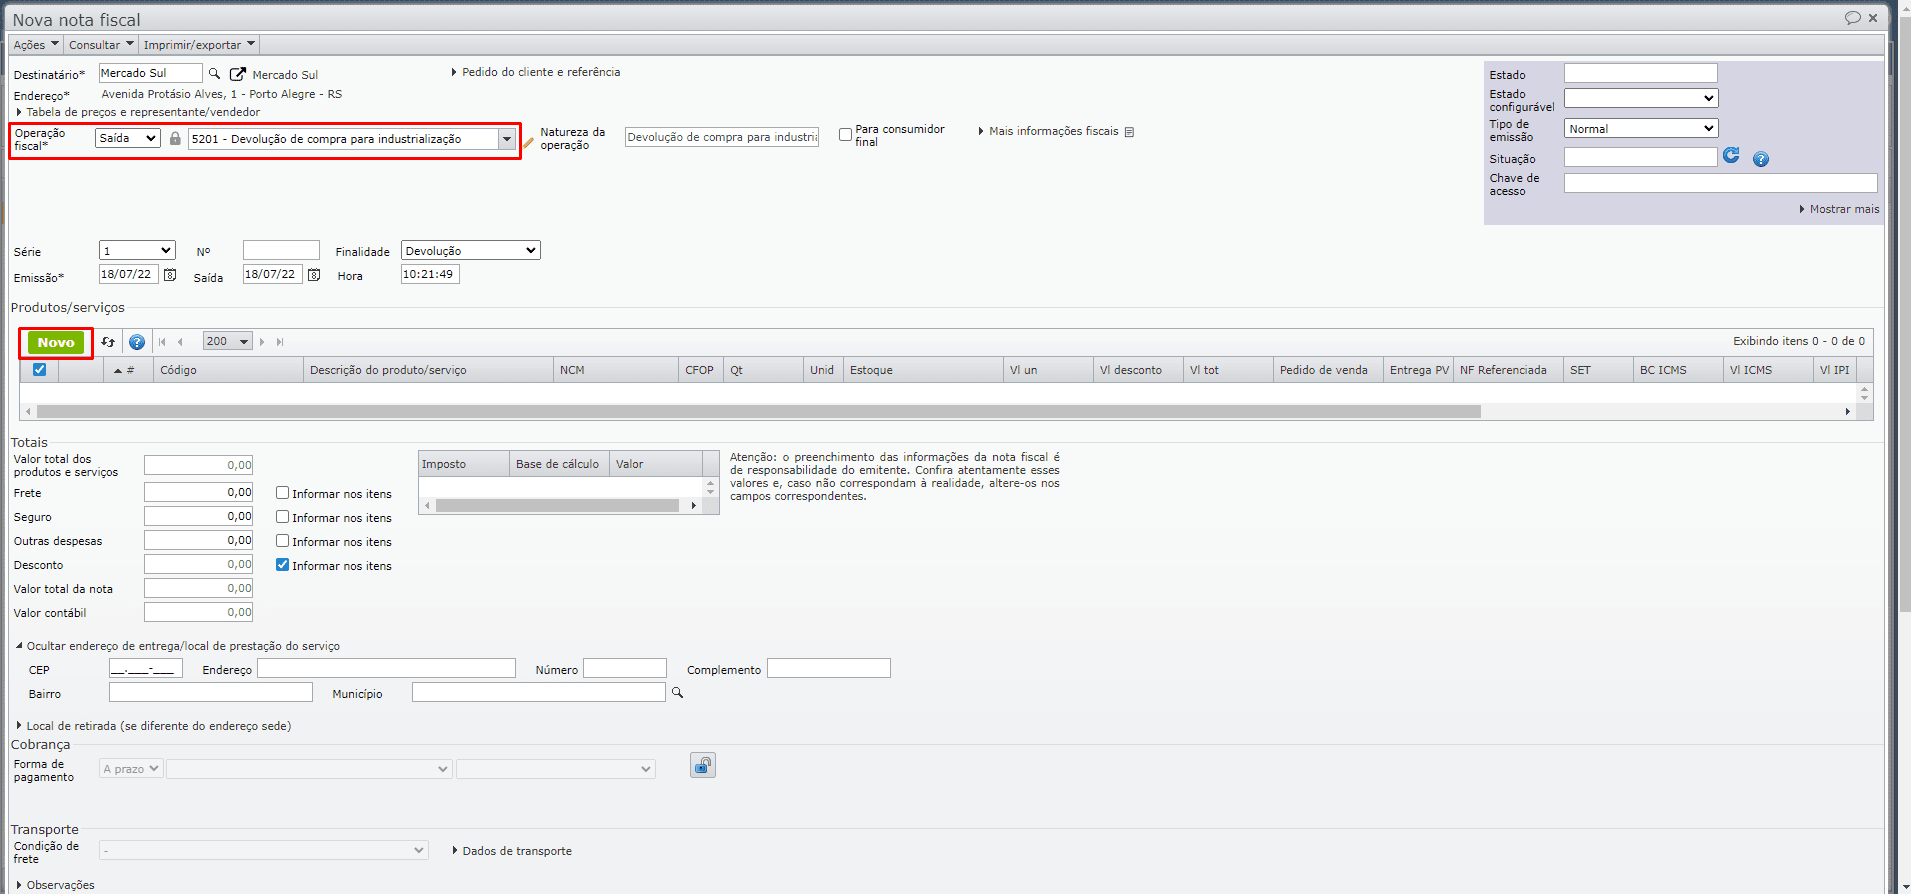Click the Chave de acesso field
Screen dimensions: 1911x894
click(x=1720, y=183)
